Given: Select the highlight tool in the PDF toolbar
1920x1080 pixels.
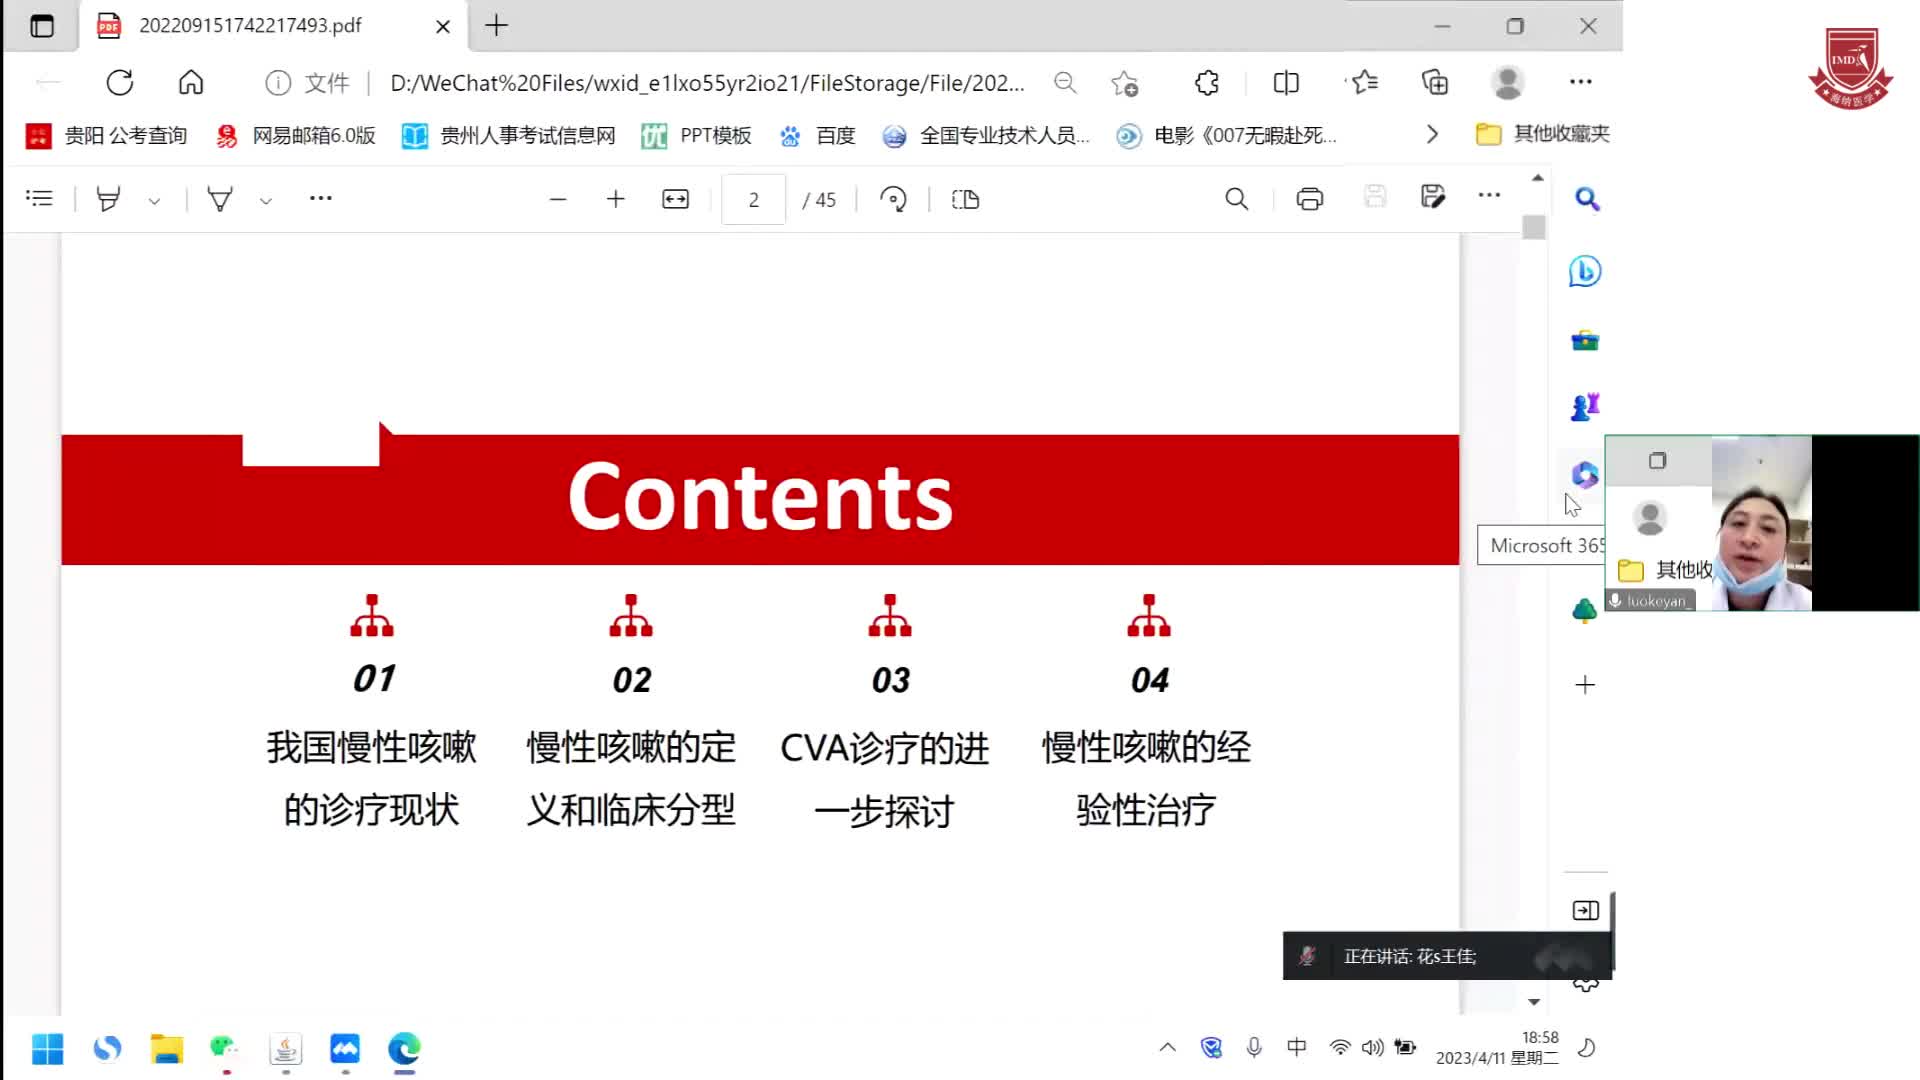Looking at the screenshot, I should (x=110, y=199).
